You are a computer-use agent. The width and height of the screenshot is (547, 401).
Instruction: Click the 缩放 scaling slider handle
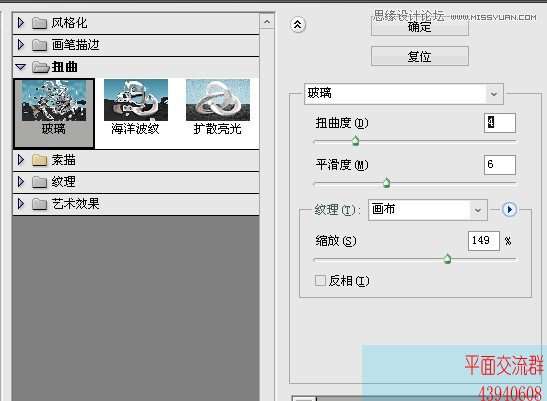pyautogui.click(x=447, y=259)
